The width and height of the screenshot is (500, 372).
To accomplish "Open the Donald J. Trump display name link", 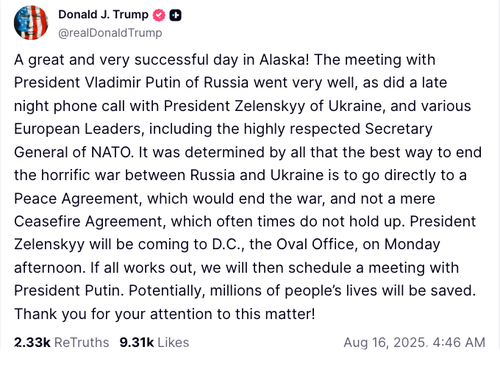I will point(103,14).
